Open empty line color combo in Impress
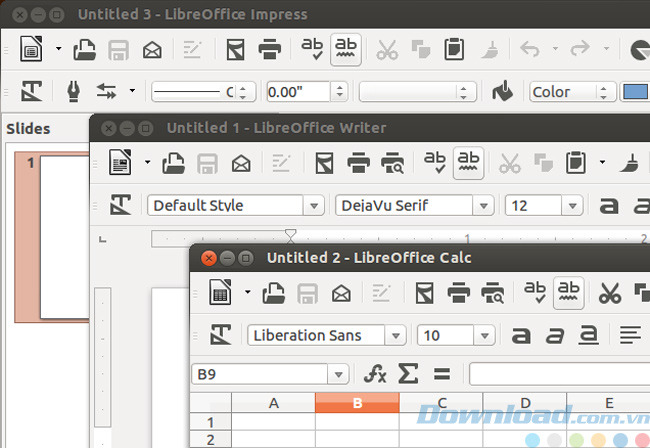 [417, 92]
